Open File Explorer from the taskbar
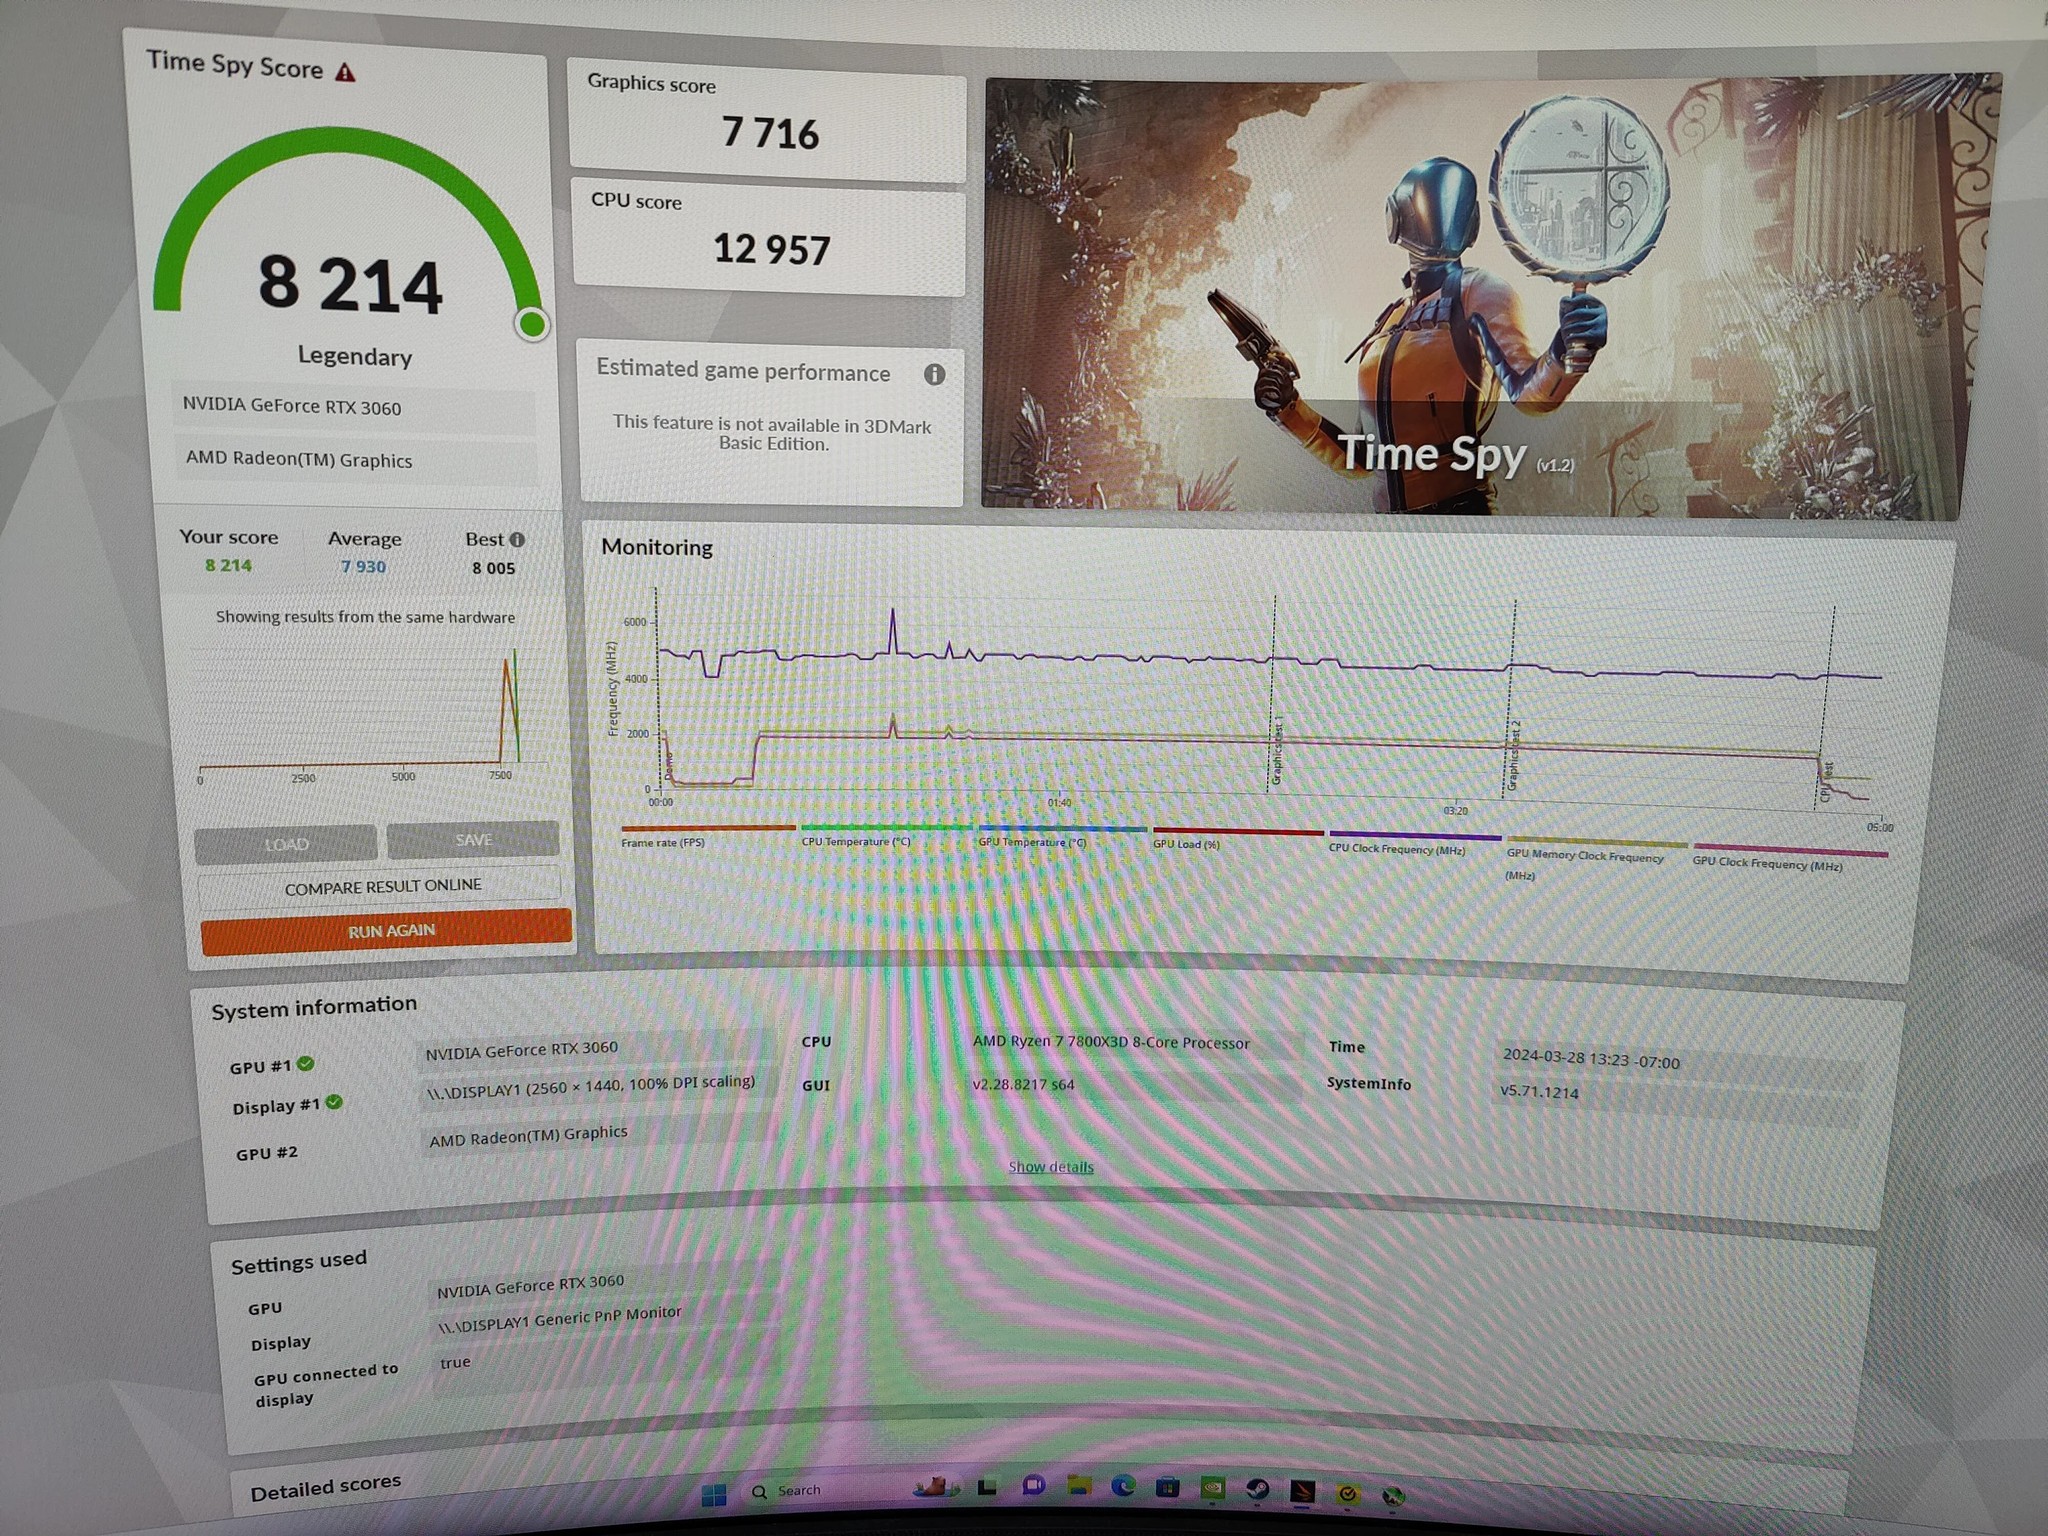This screenshot has height=1536, width=2048. coord(1079,1485)
